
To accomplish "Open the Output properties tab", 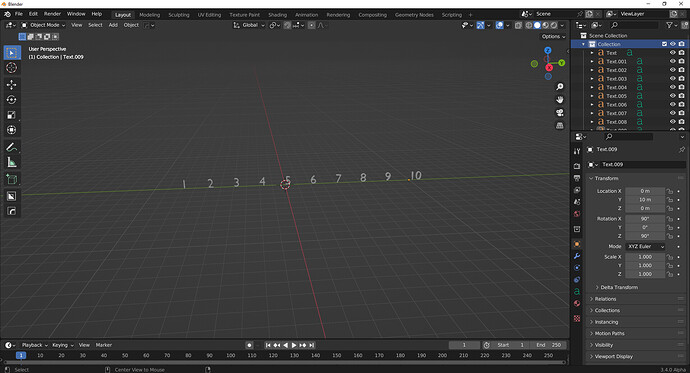I will point(577,178).
